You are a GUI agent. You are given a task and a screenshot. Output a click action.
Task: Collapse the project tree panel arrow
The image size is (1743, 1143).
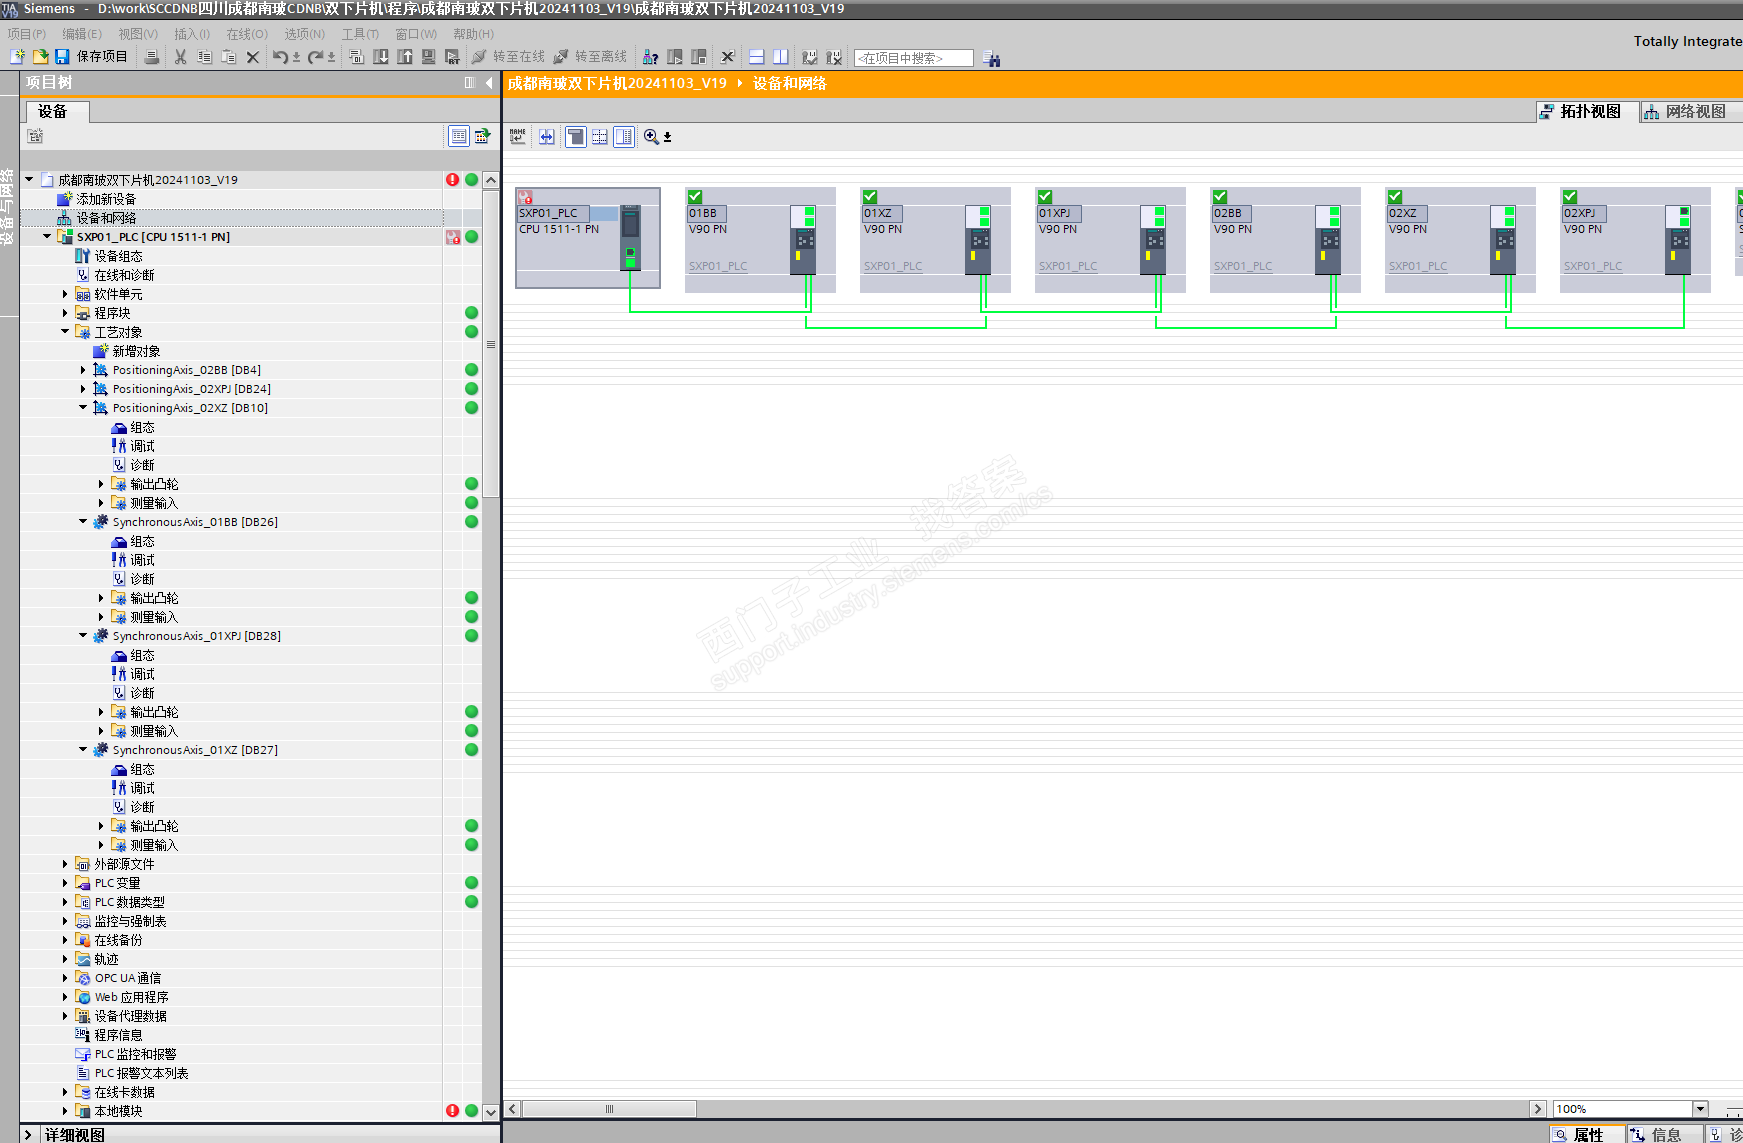[x=489, y=83]
